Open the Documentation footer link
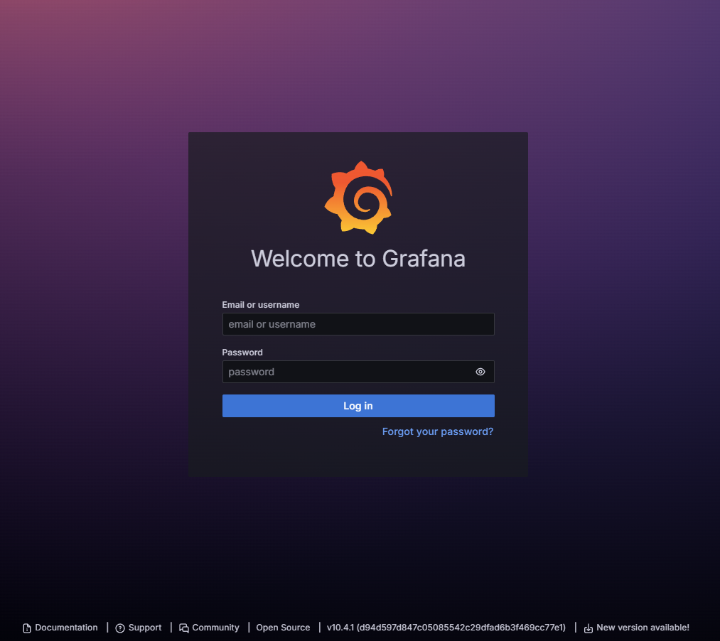 (x=60, y=628)
